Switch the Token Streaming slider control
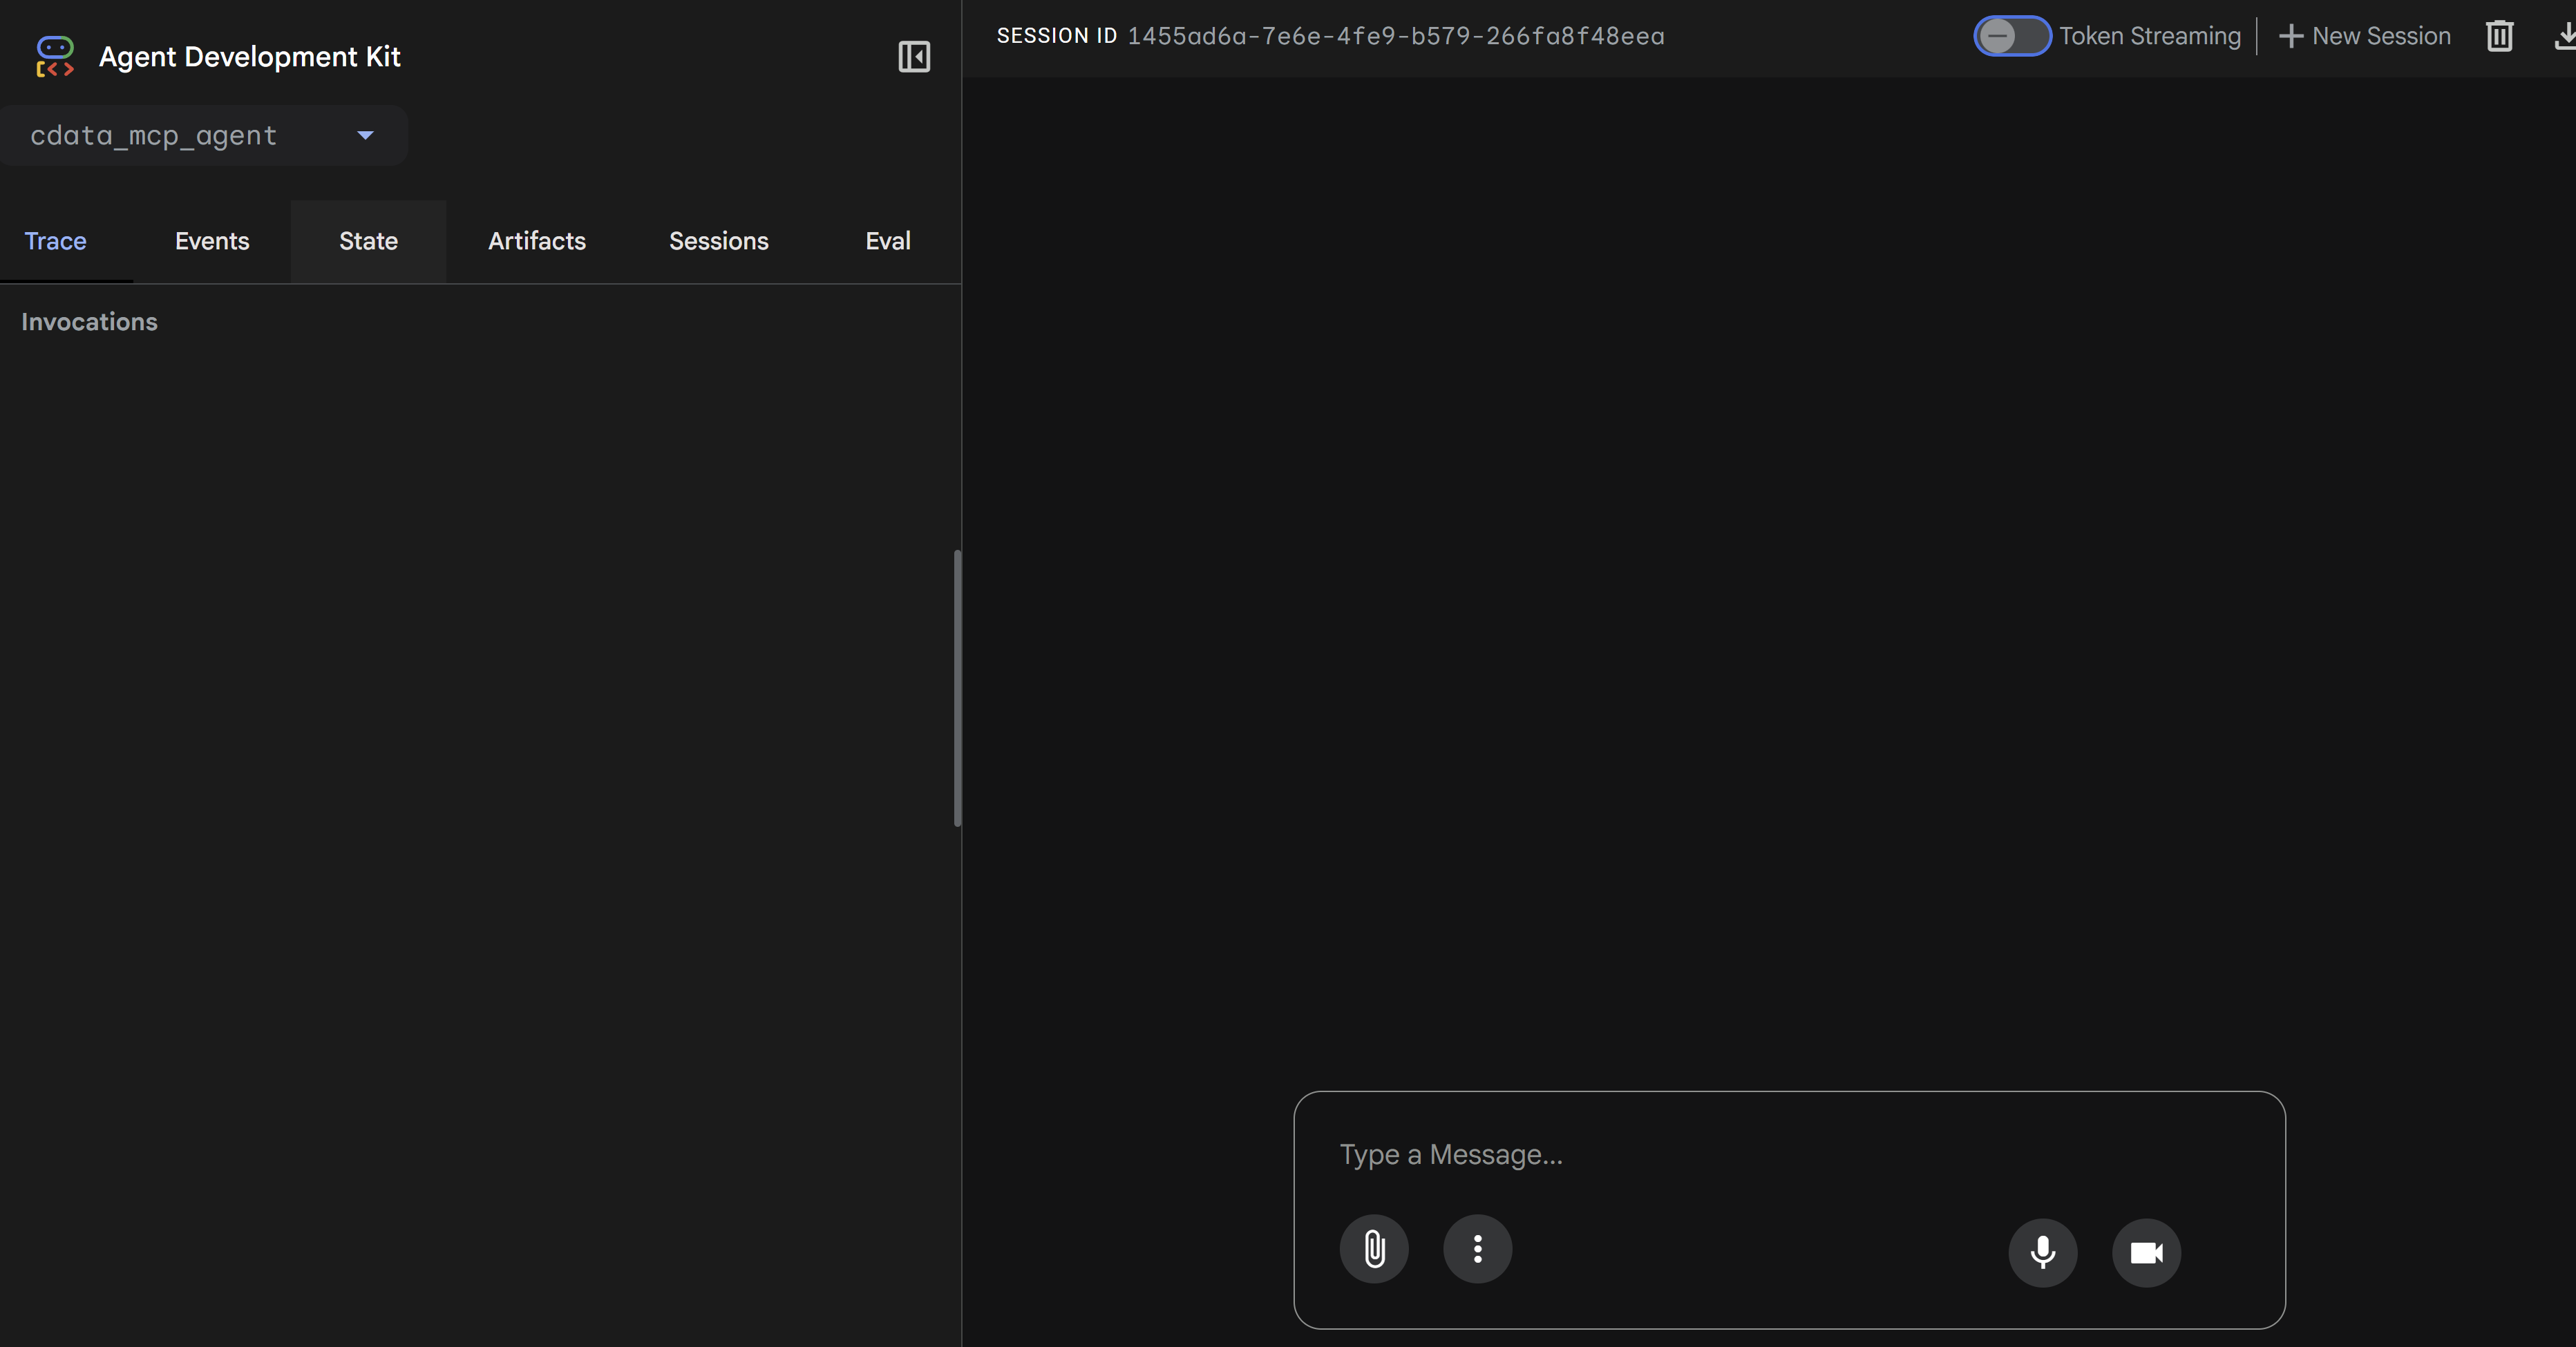The width and height of the screenshot is (2576, 1347). 2010,36
